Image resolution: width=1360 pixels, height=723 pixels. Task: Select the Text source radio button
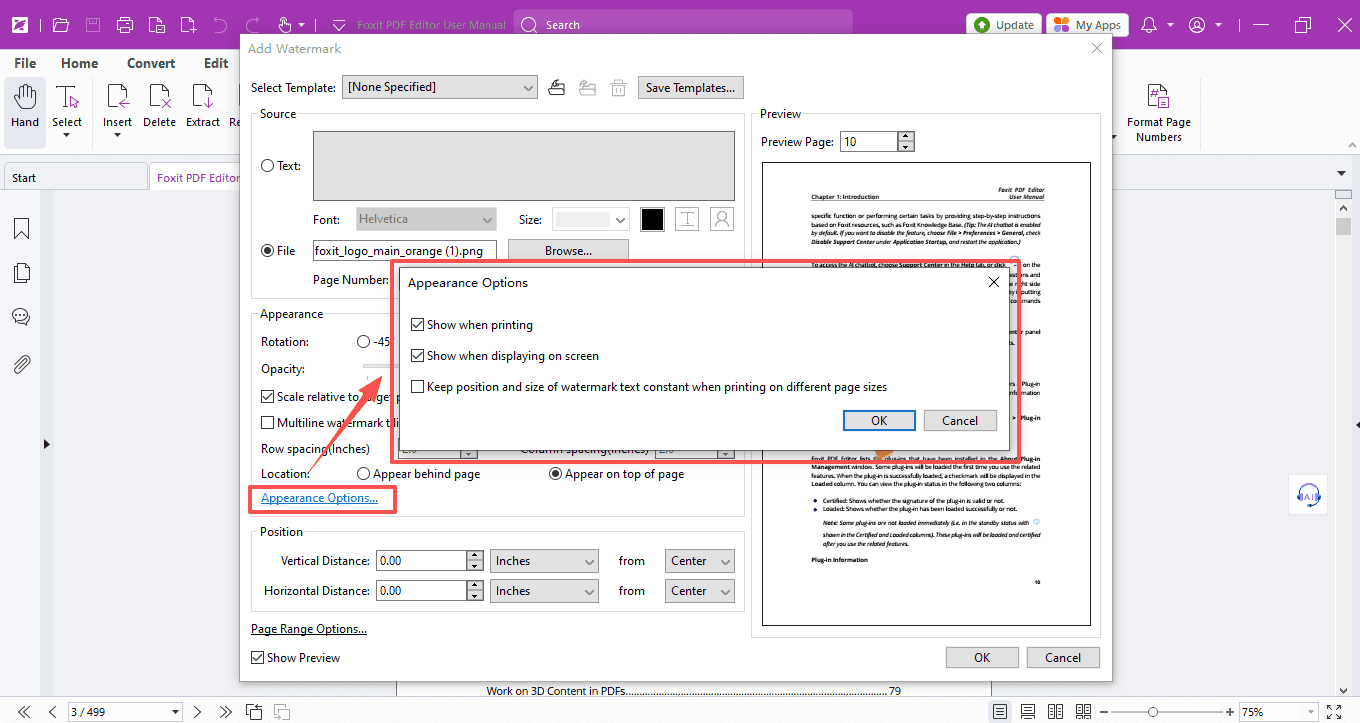point(268,166)
